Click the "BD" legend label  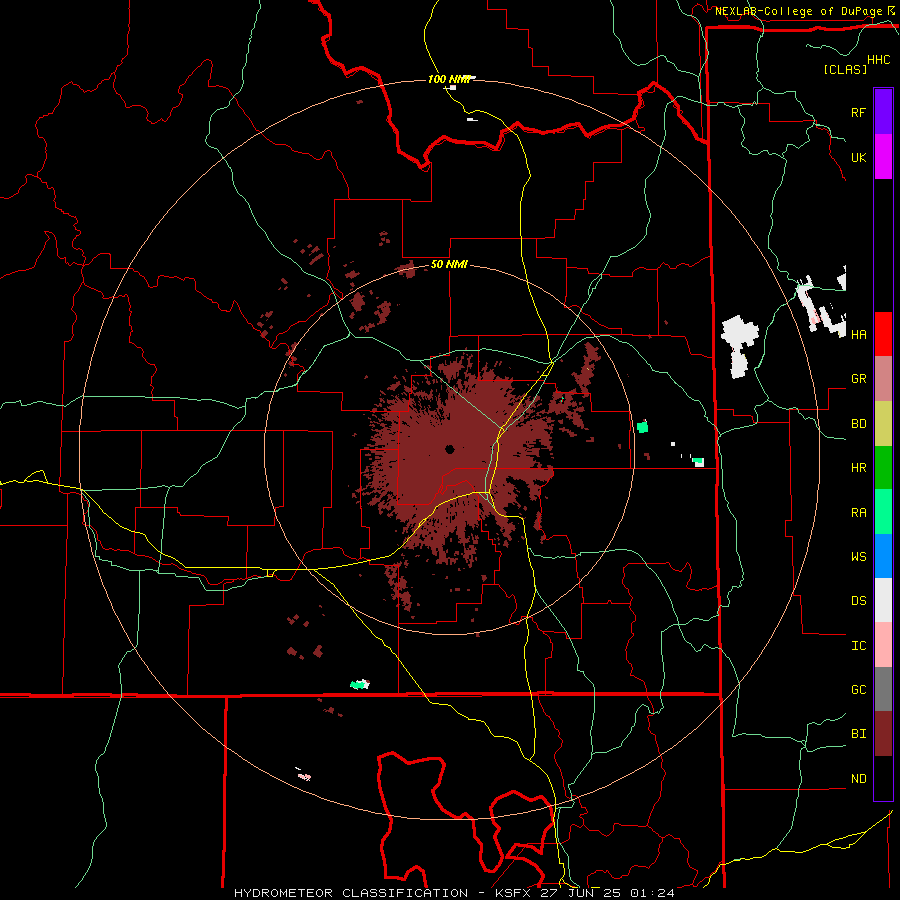click(x=858, y=424)
